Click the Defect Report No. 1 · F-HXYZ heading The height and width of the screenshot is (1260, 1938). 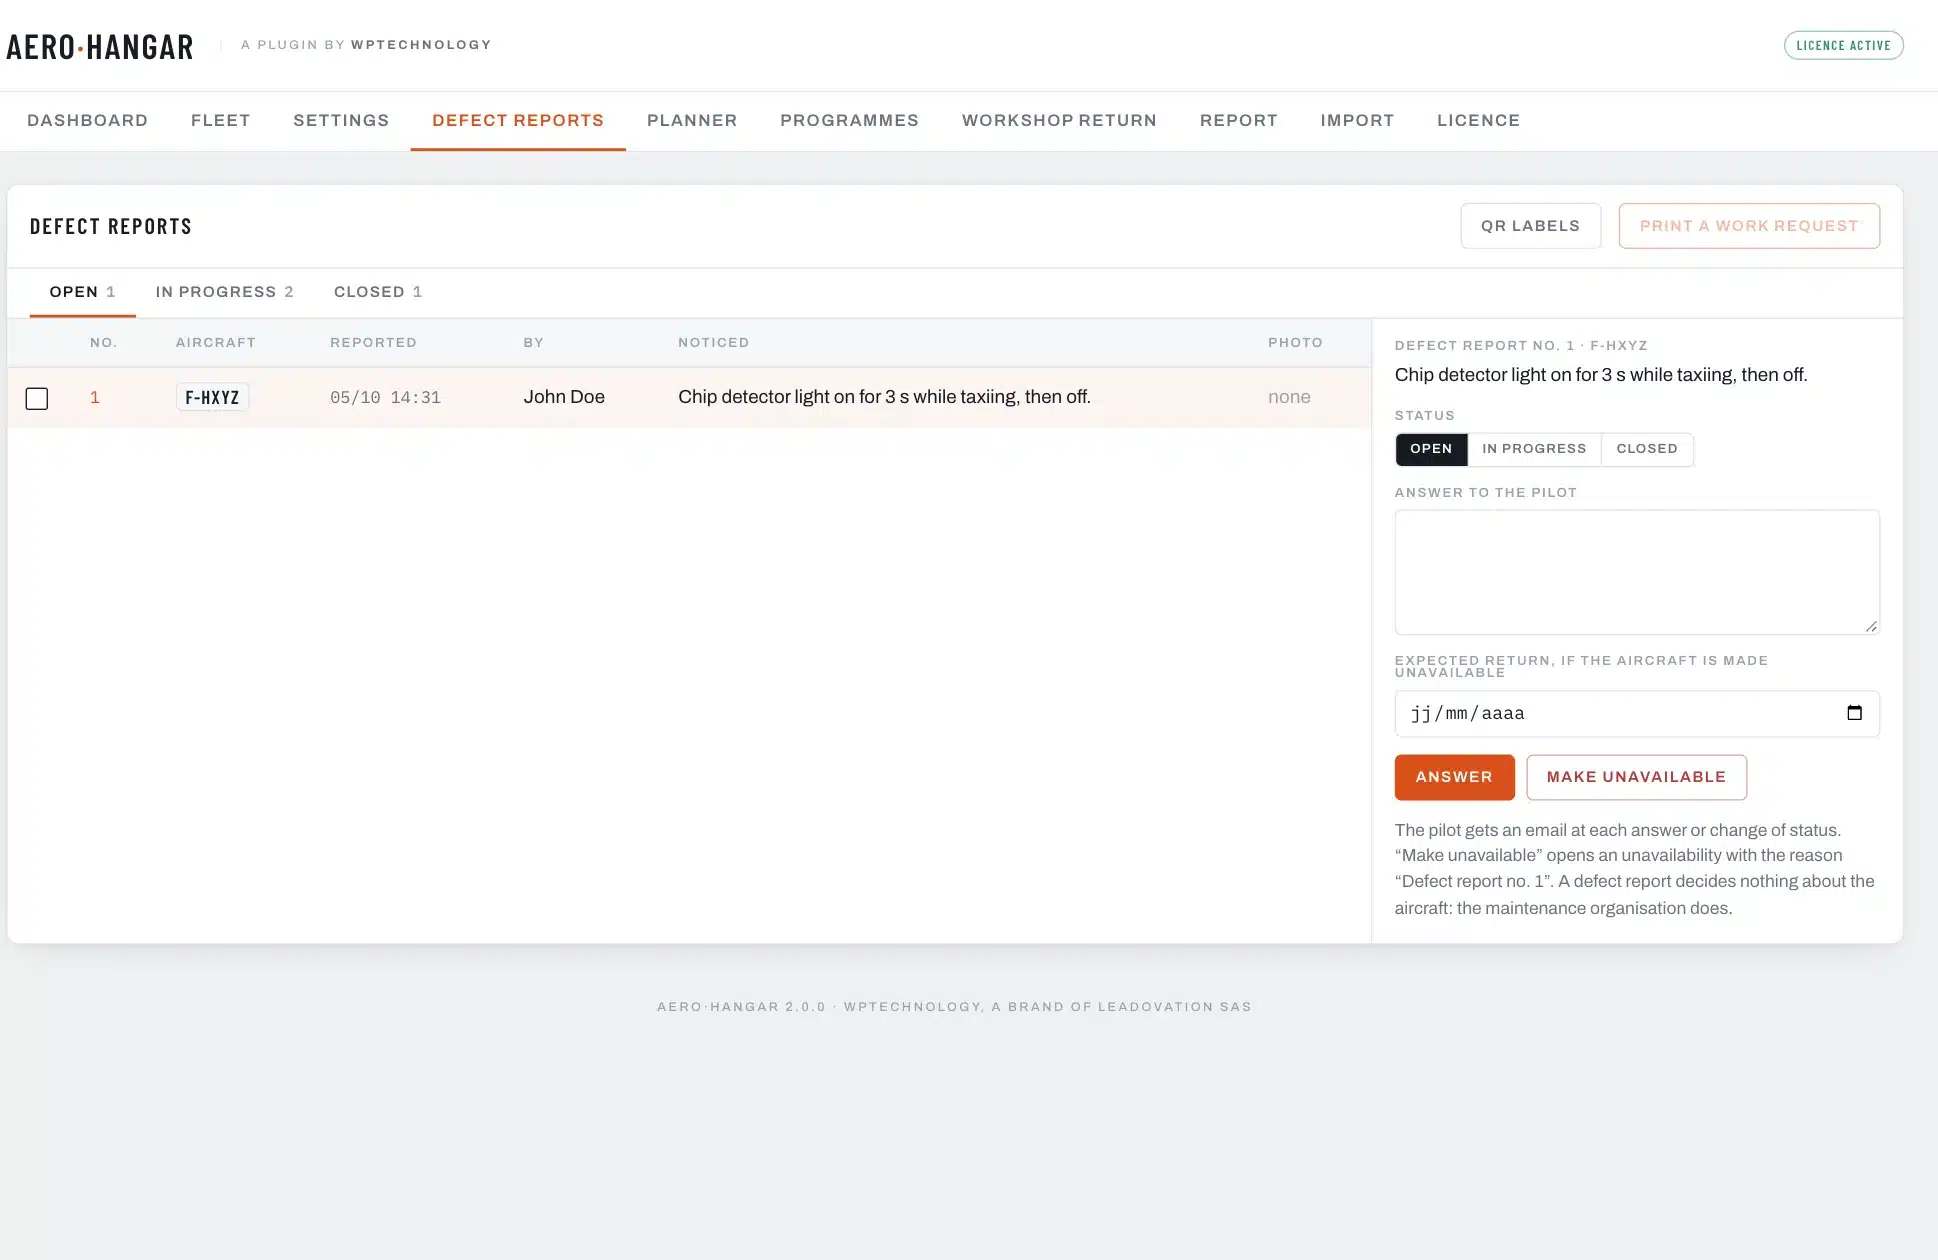pos(1521,346)
